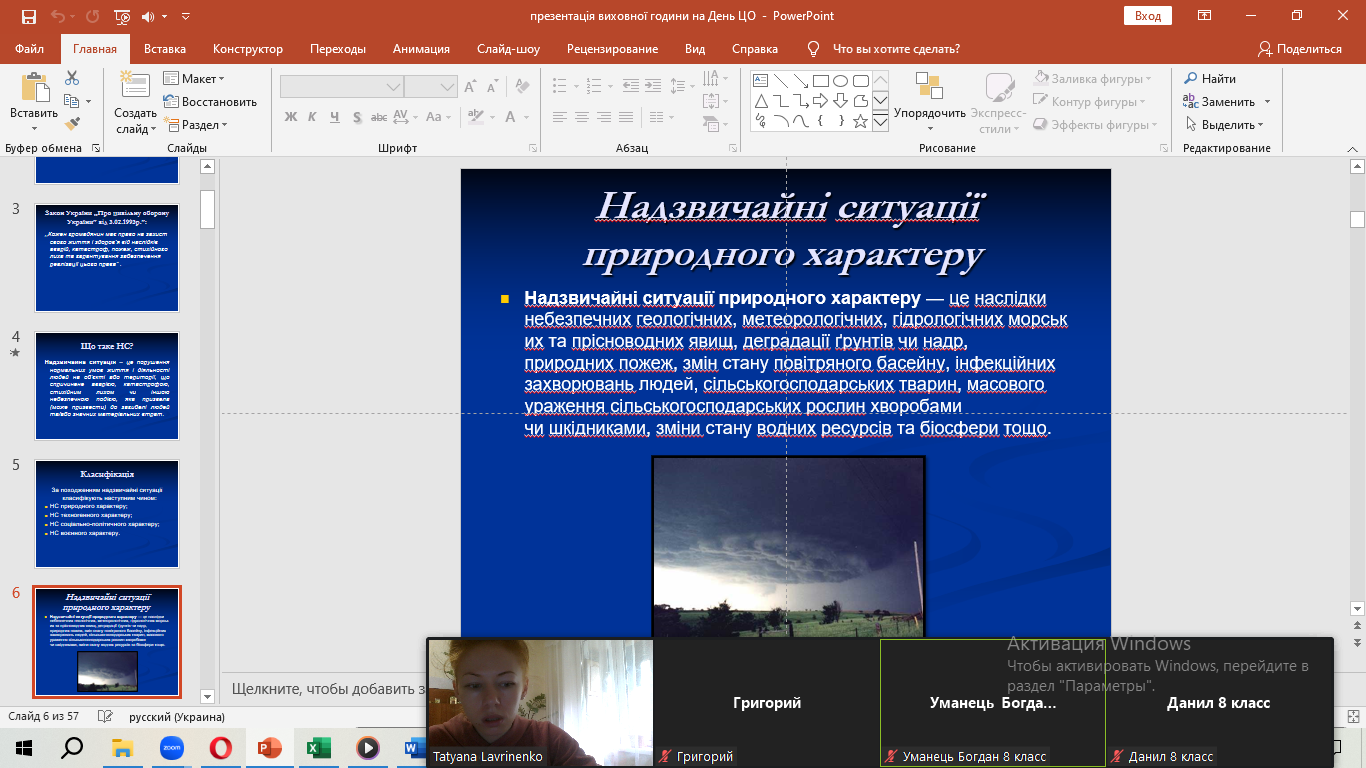Screen dimensions: 1366x768
Task: Select the oval shape in gallery
Action: [x=840, y=81]
